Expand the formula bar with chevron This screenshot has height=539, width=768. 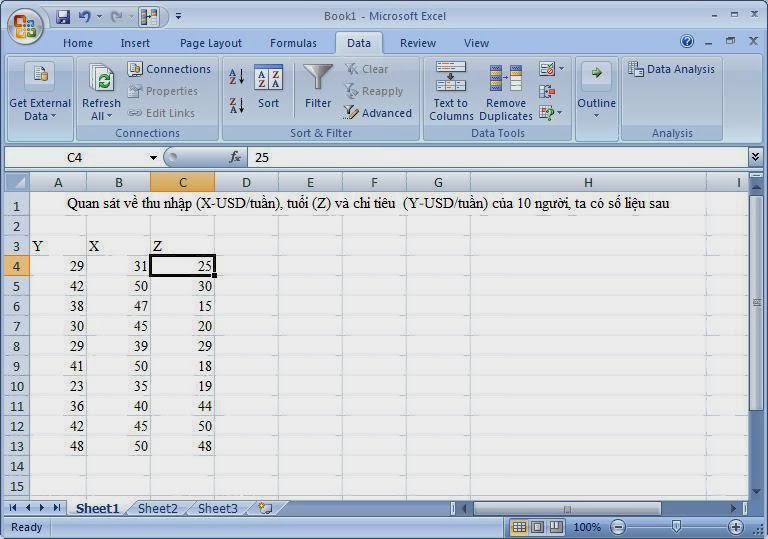(755, 157)
